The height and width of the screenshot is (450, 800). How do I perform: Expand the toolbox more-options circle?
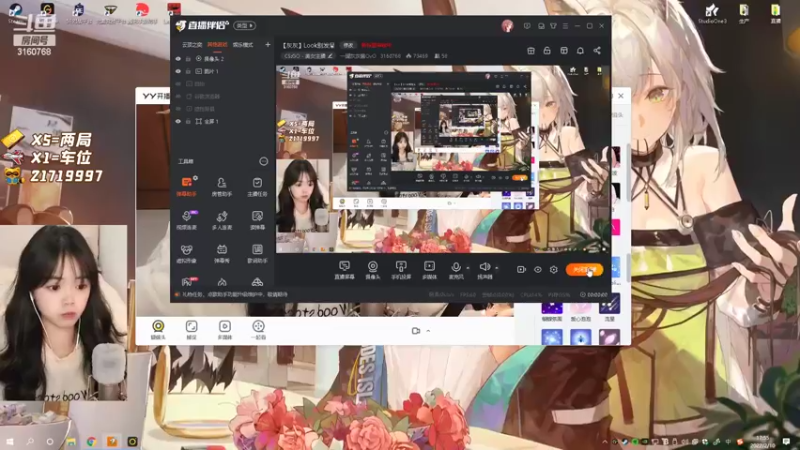tap(263, 161)
